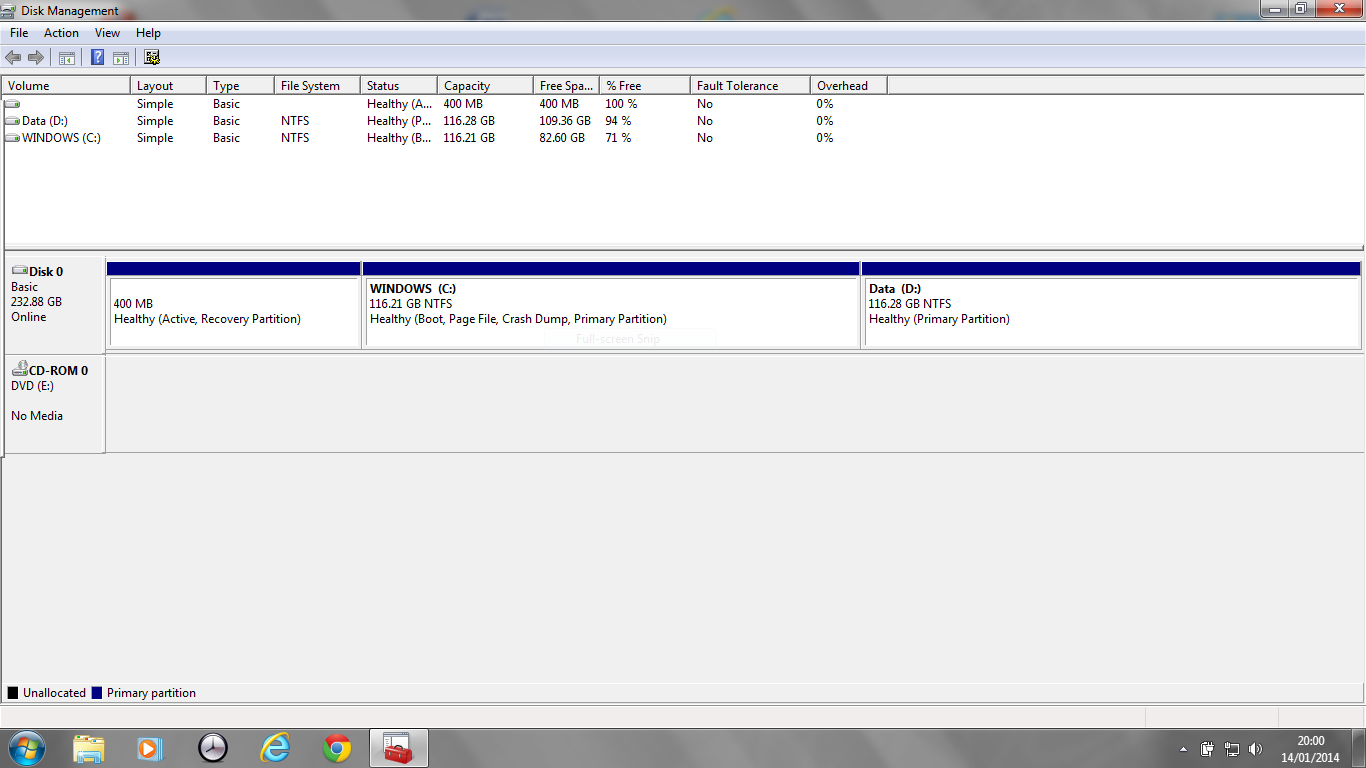Sort by the Capacity column header
Screen dimensions: 1366x768
point(485,86)
